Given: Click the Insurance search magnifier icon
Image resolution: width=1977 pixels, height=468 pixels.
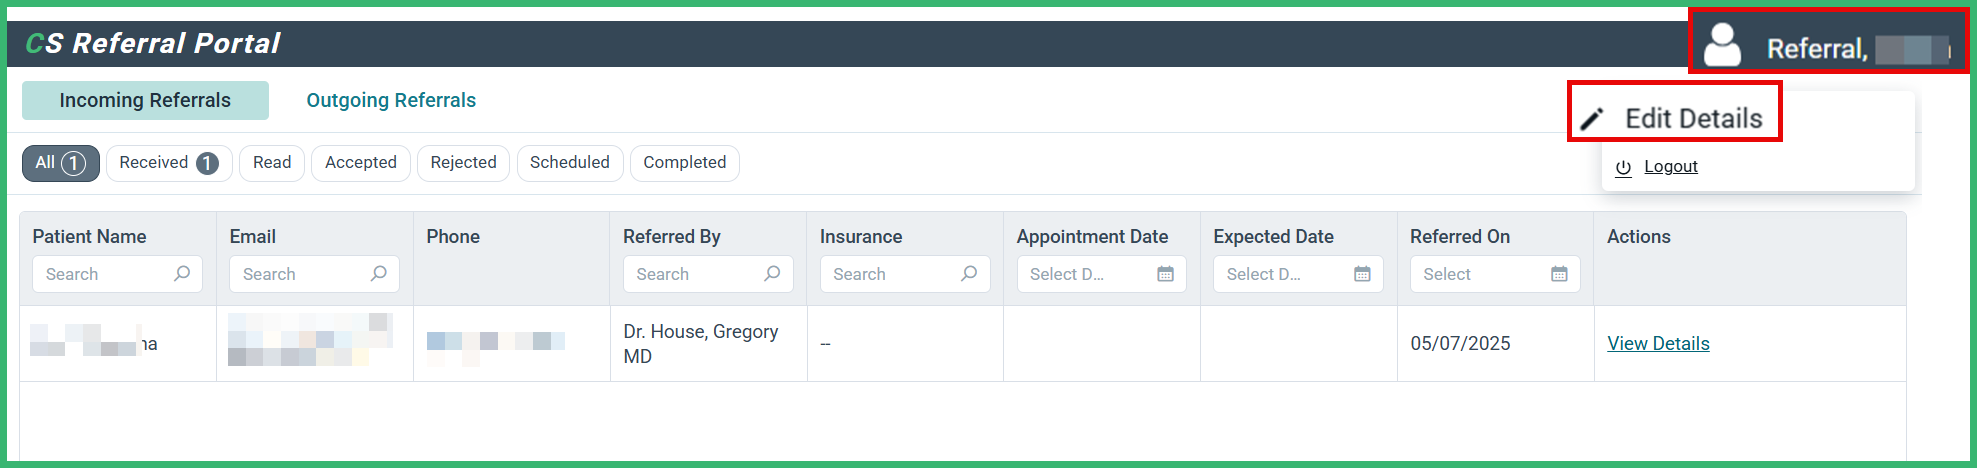Looking at the screenshot, I should (969, 274).
